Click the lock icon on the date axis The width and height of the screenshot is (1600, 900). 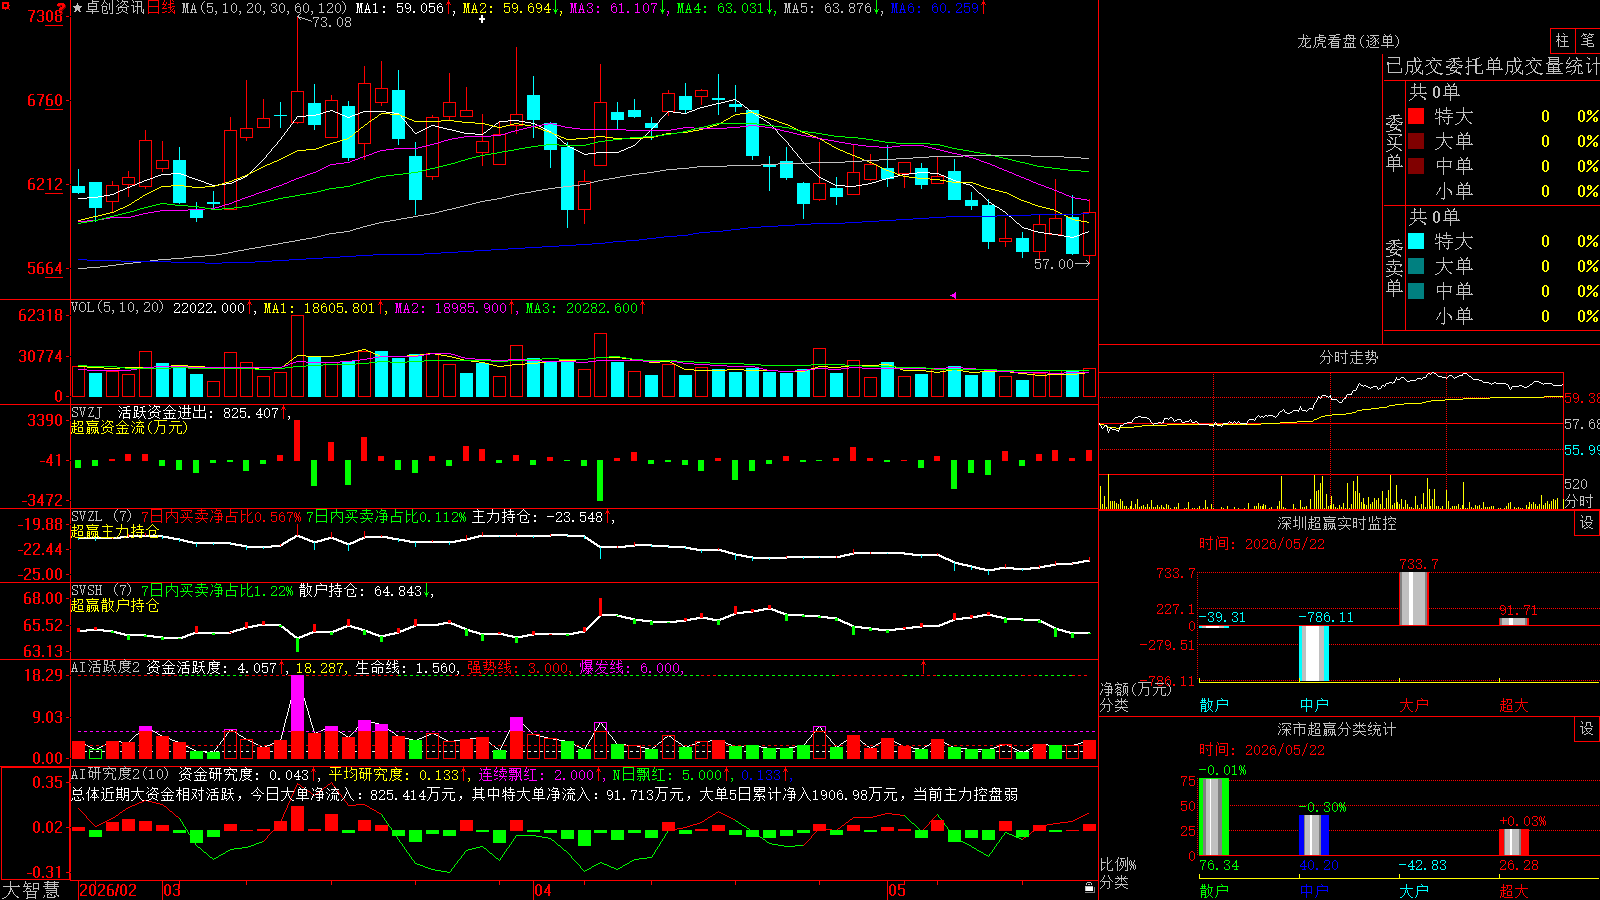tap(1089, 888)
